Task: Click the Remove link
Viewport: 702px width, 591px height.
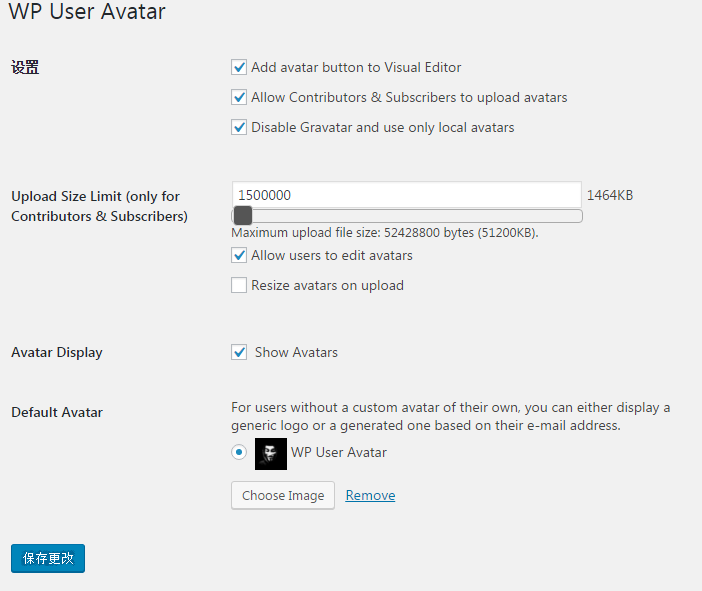Action: [370, 496]
